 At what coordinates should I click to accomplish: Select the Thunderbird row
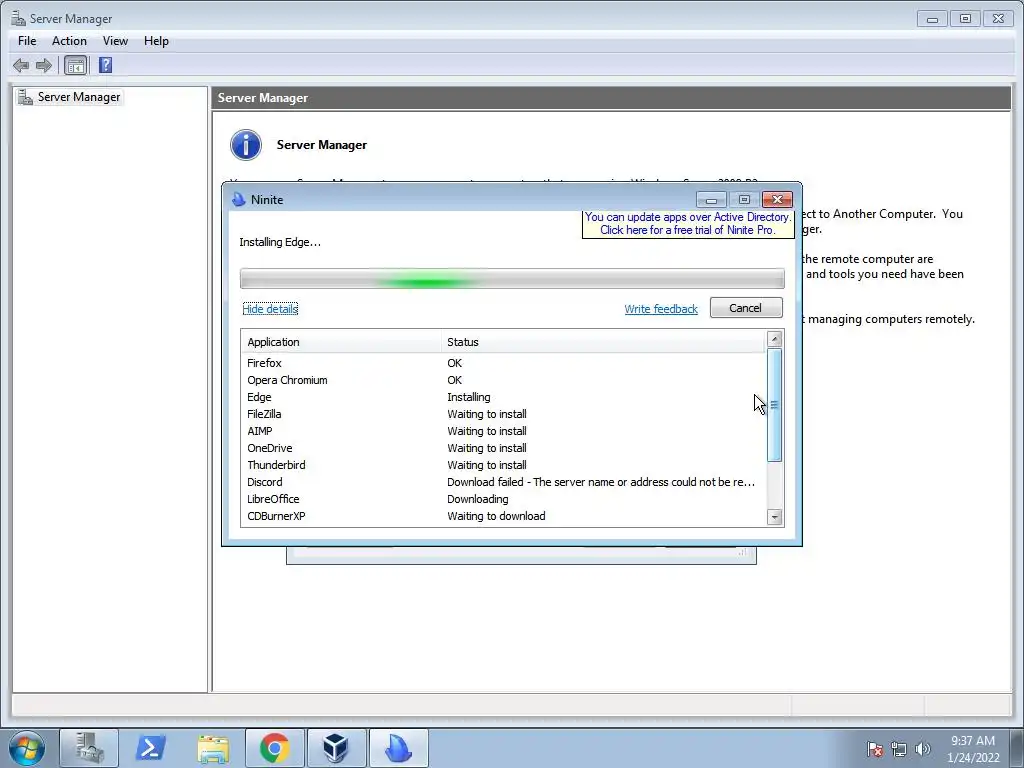click(504, 465)
